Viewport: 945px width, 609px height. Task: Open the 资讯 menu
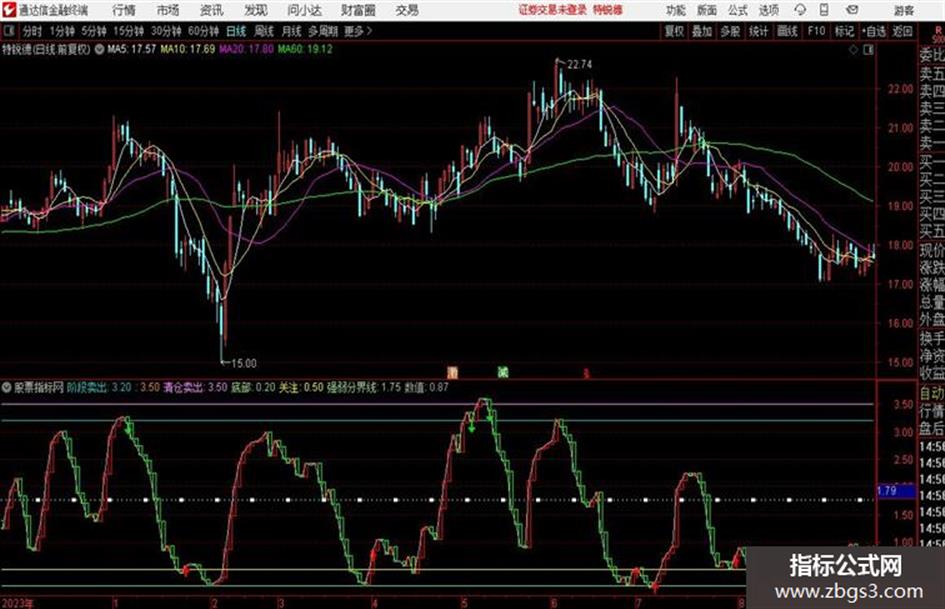coord(212,10)
